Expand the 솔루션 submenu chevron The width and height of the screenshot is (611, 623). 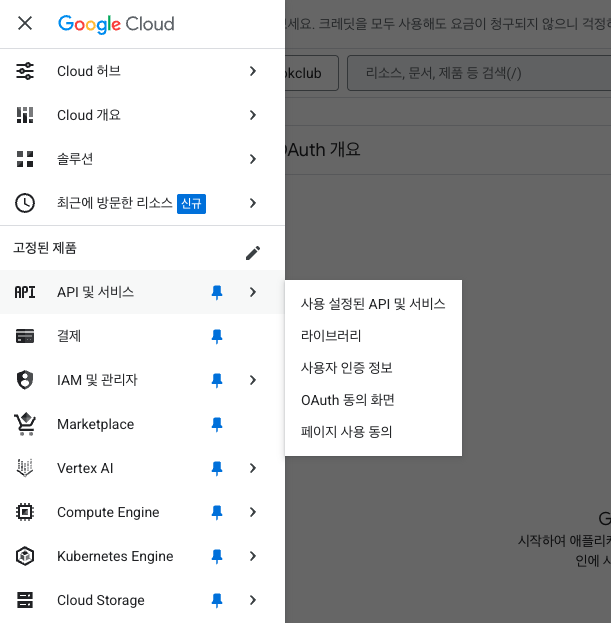253,159
